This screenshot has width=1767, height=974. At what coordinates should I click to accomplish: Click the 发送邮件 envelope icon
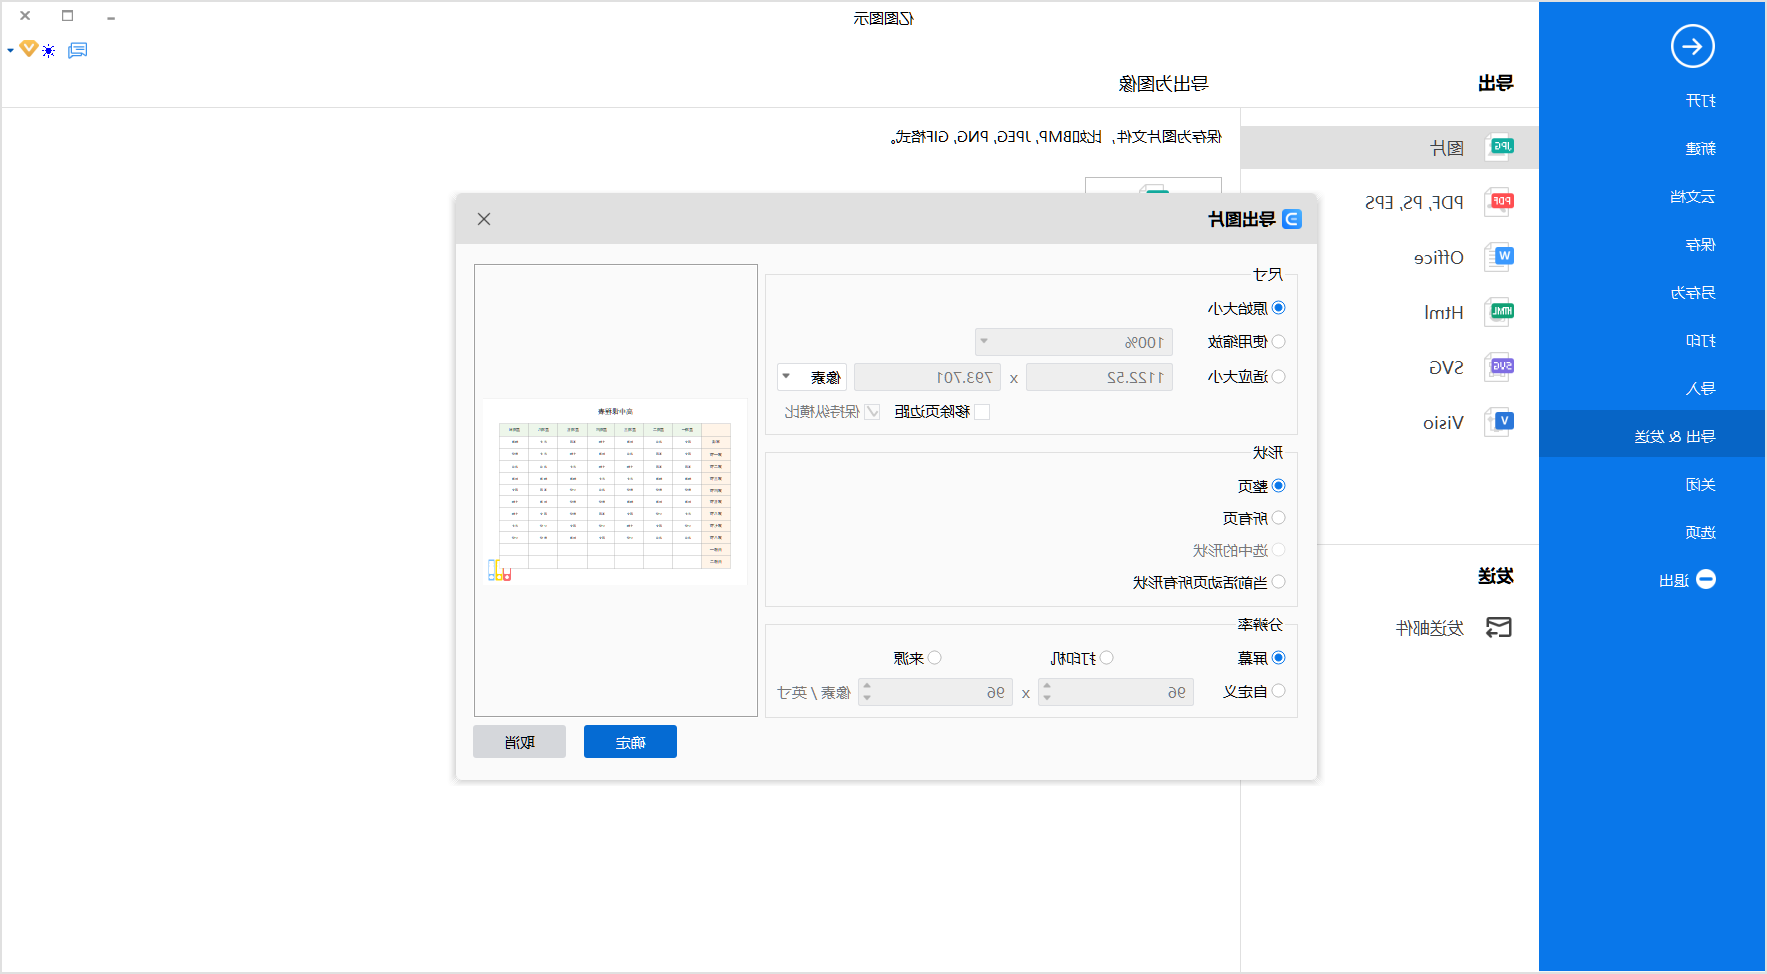tap(1498, 627)
